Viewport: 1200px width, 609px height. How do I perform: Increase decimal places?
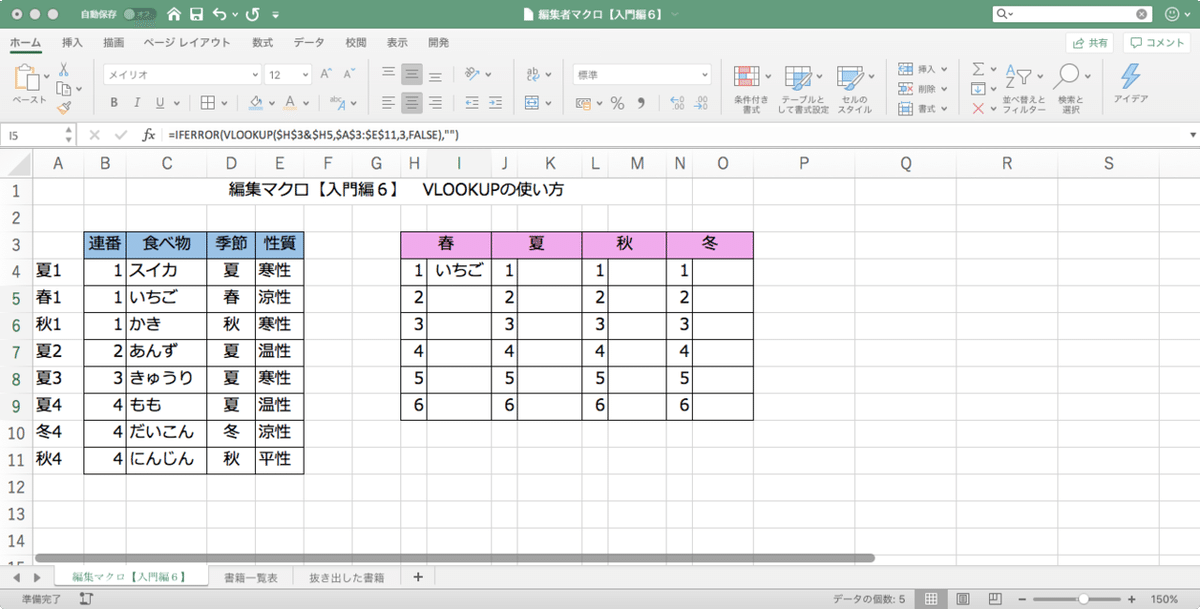pyautogui.click(x=677, y=102)
